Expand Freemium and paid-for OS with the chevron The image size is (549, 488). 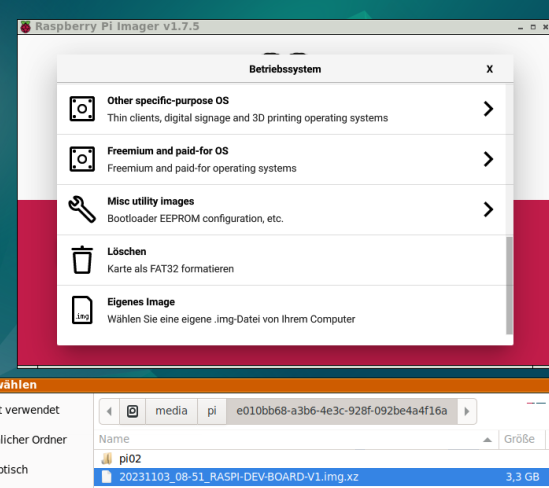pos(488,159)
